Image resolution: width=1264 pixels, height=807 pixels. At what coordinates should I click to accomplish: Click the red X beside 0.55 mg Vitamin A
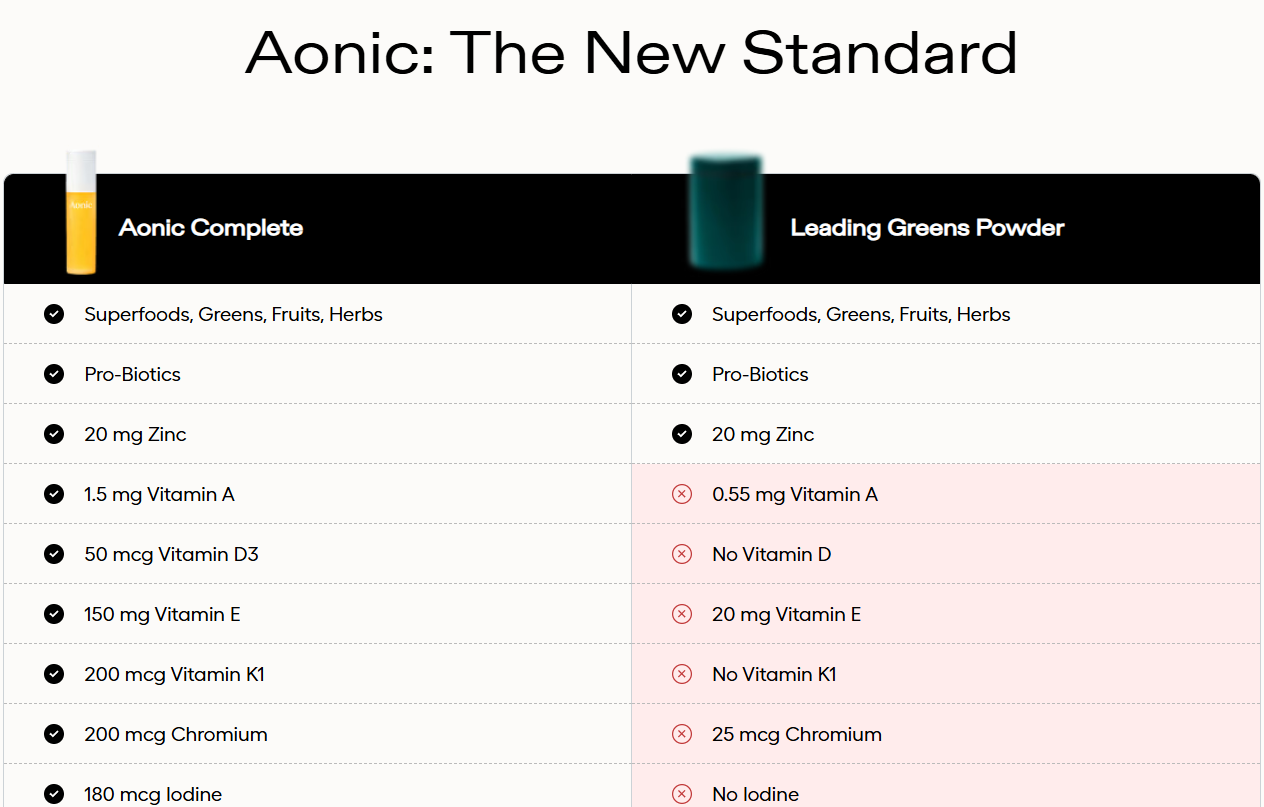(x=682, y=494)
